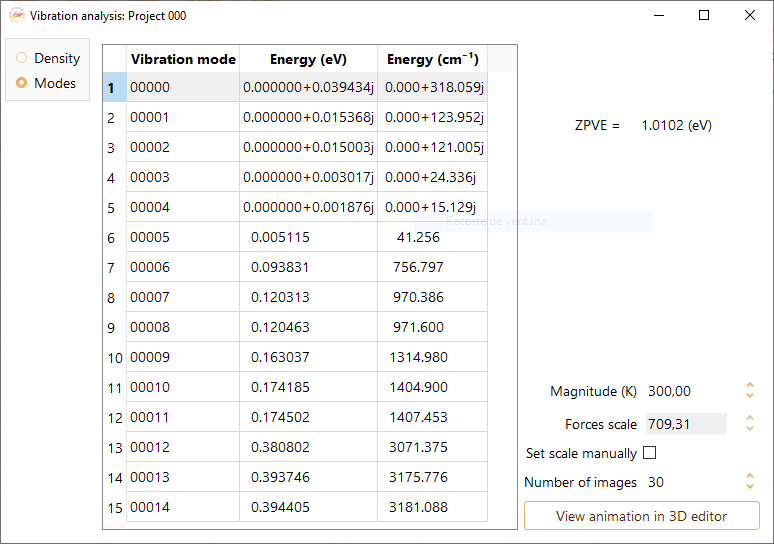Click energy cell 0.093831
The image size is (774, 544).
pos(309,267)
